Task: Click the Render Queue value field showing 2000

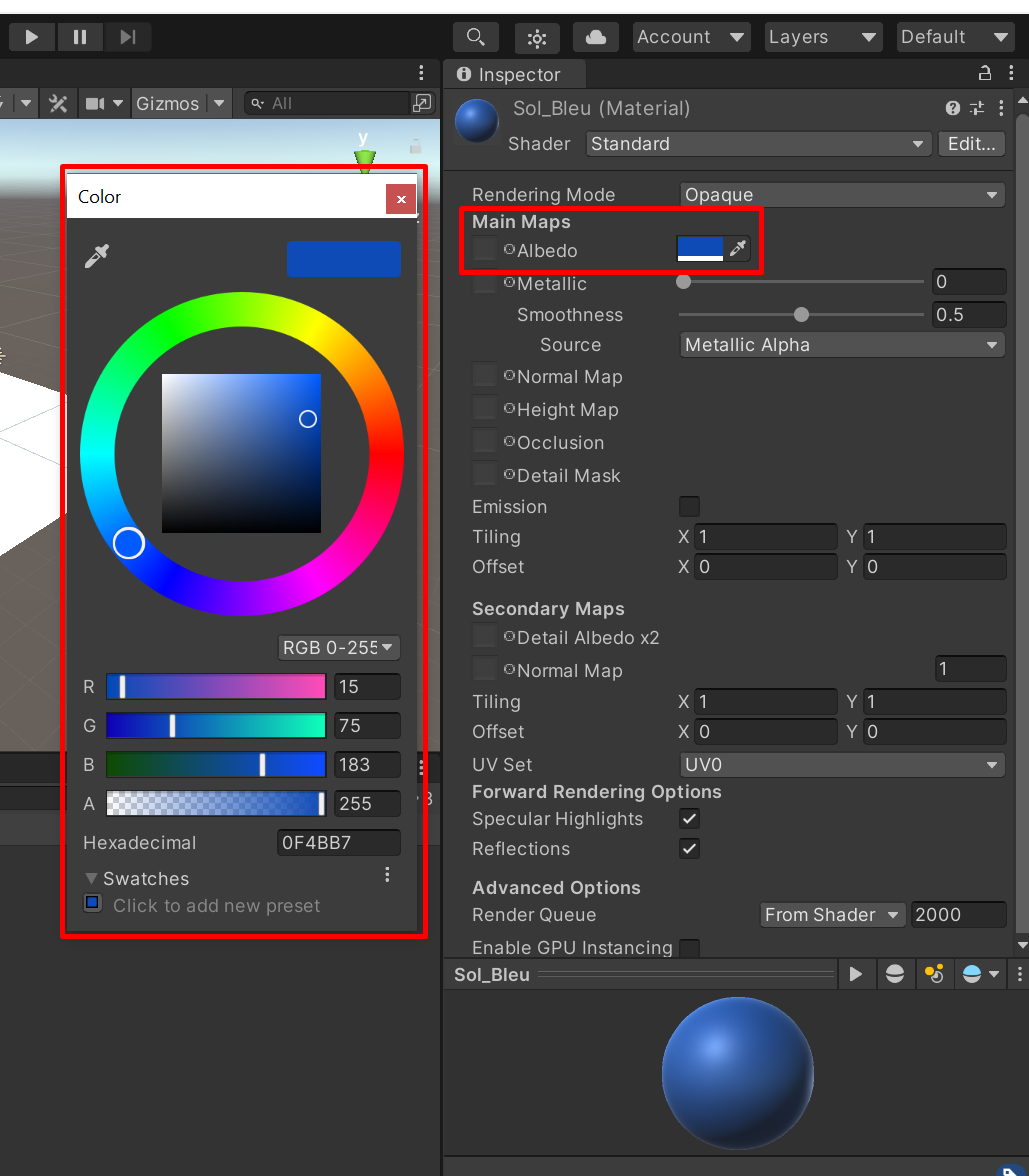Action: [x=958, y=915]
